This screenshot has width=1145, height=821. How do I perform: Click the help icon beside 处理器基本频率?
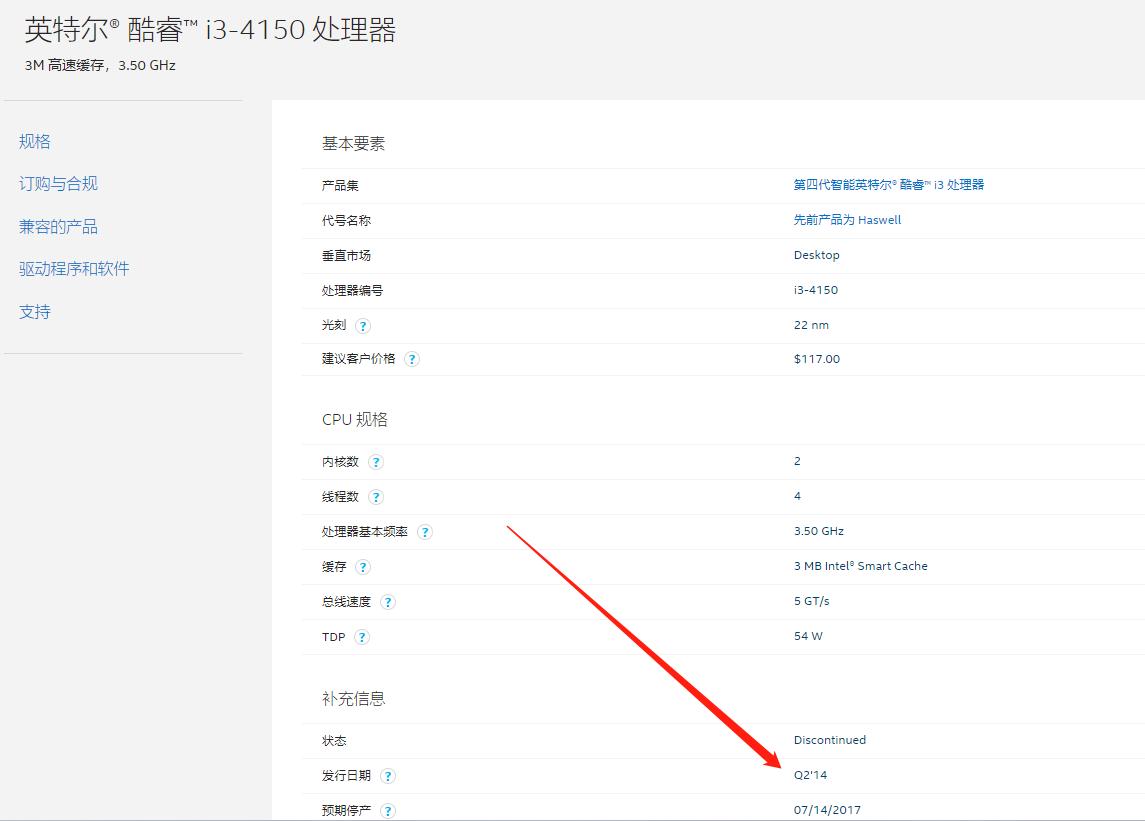pos(424,531)
